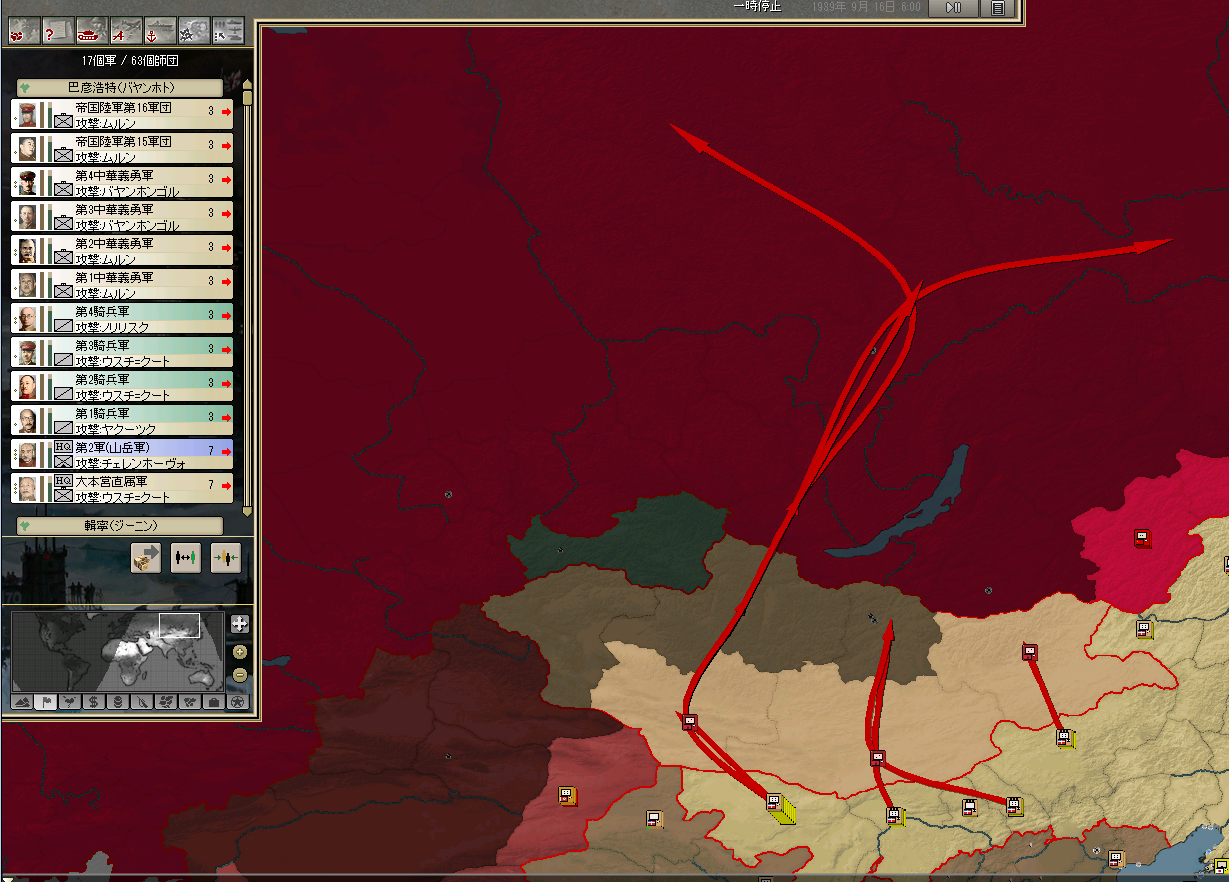Click infantry symbol on 第3中華義勇軍 row
The image size is (1229, 882).
(x=63, y=223)
